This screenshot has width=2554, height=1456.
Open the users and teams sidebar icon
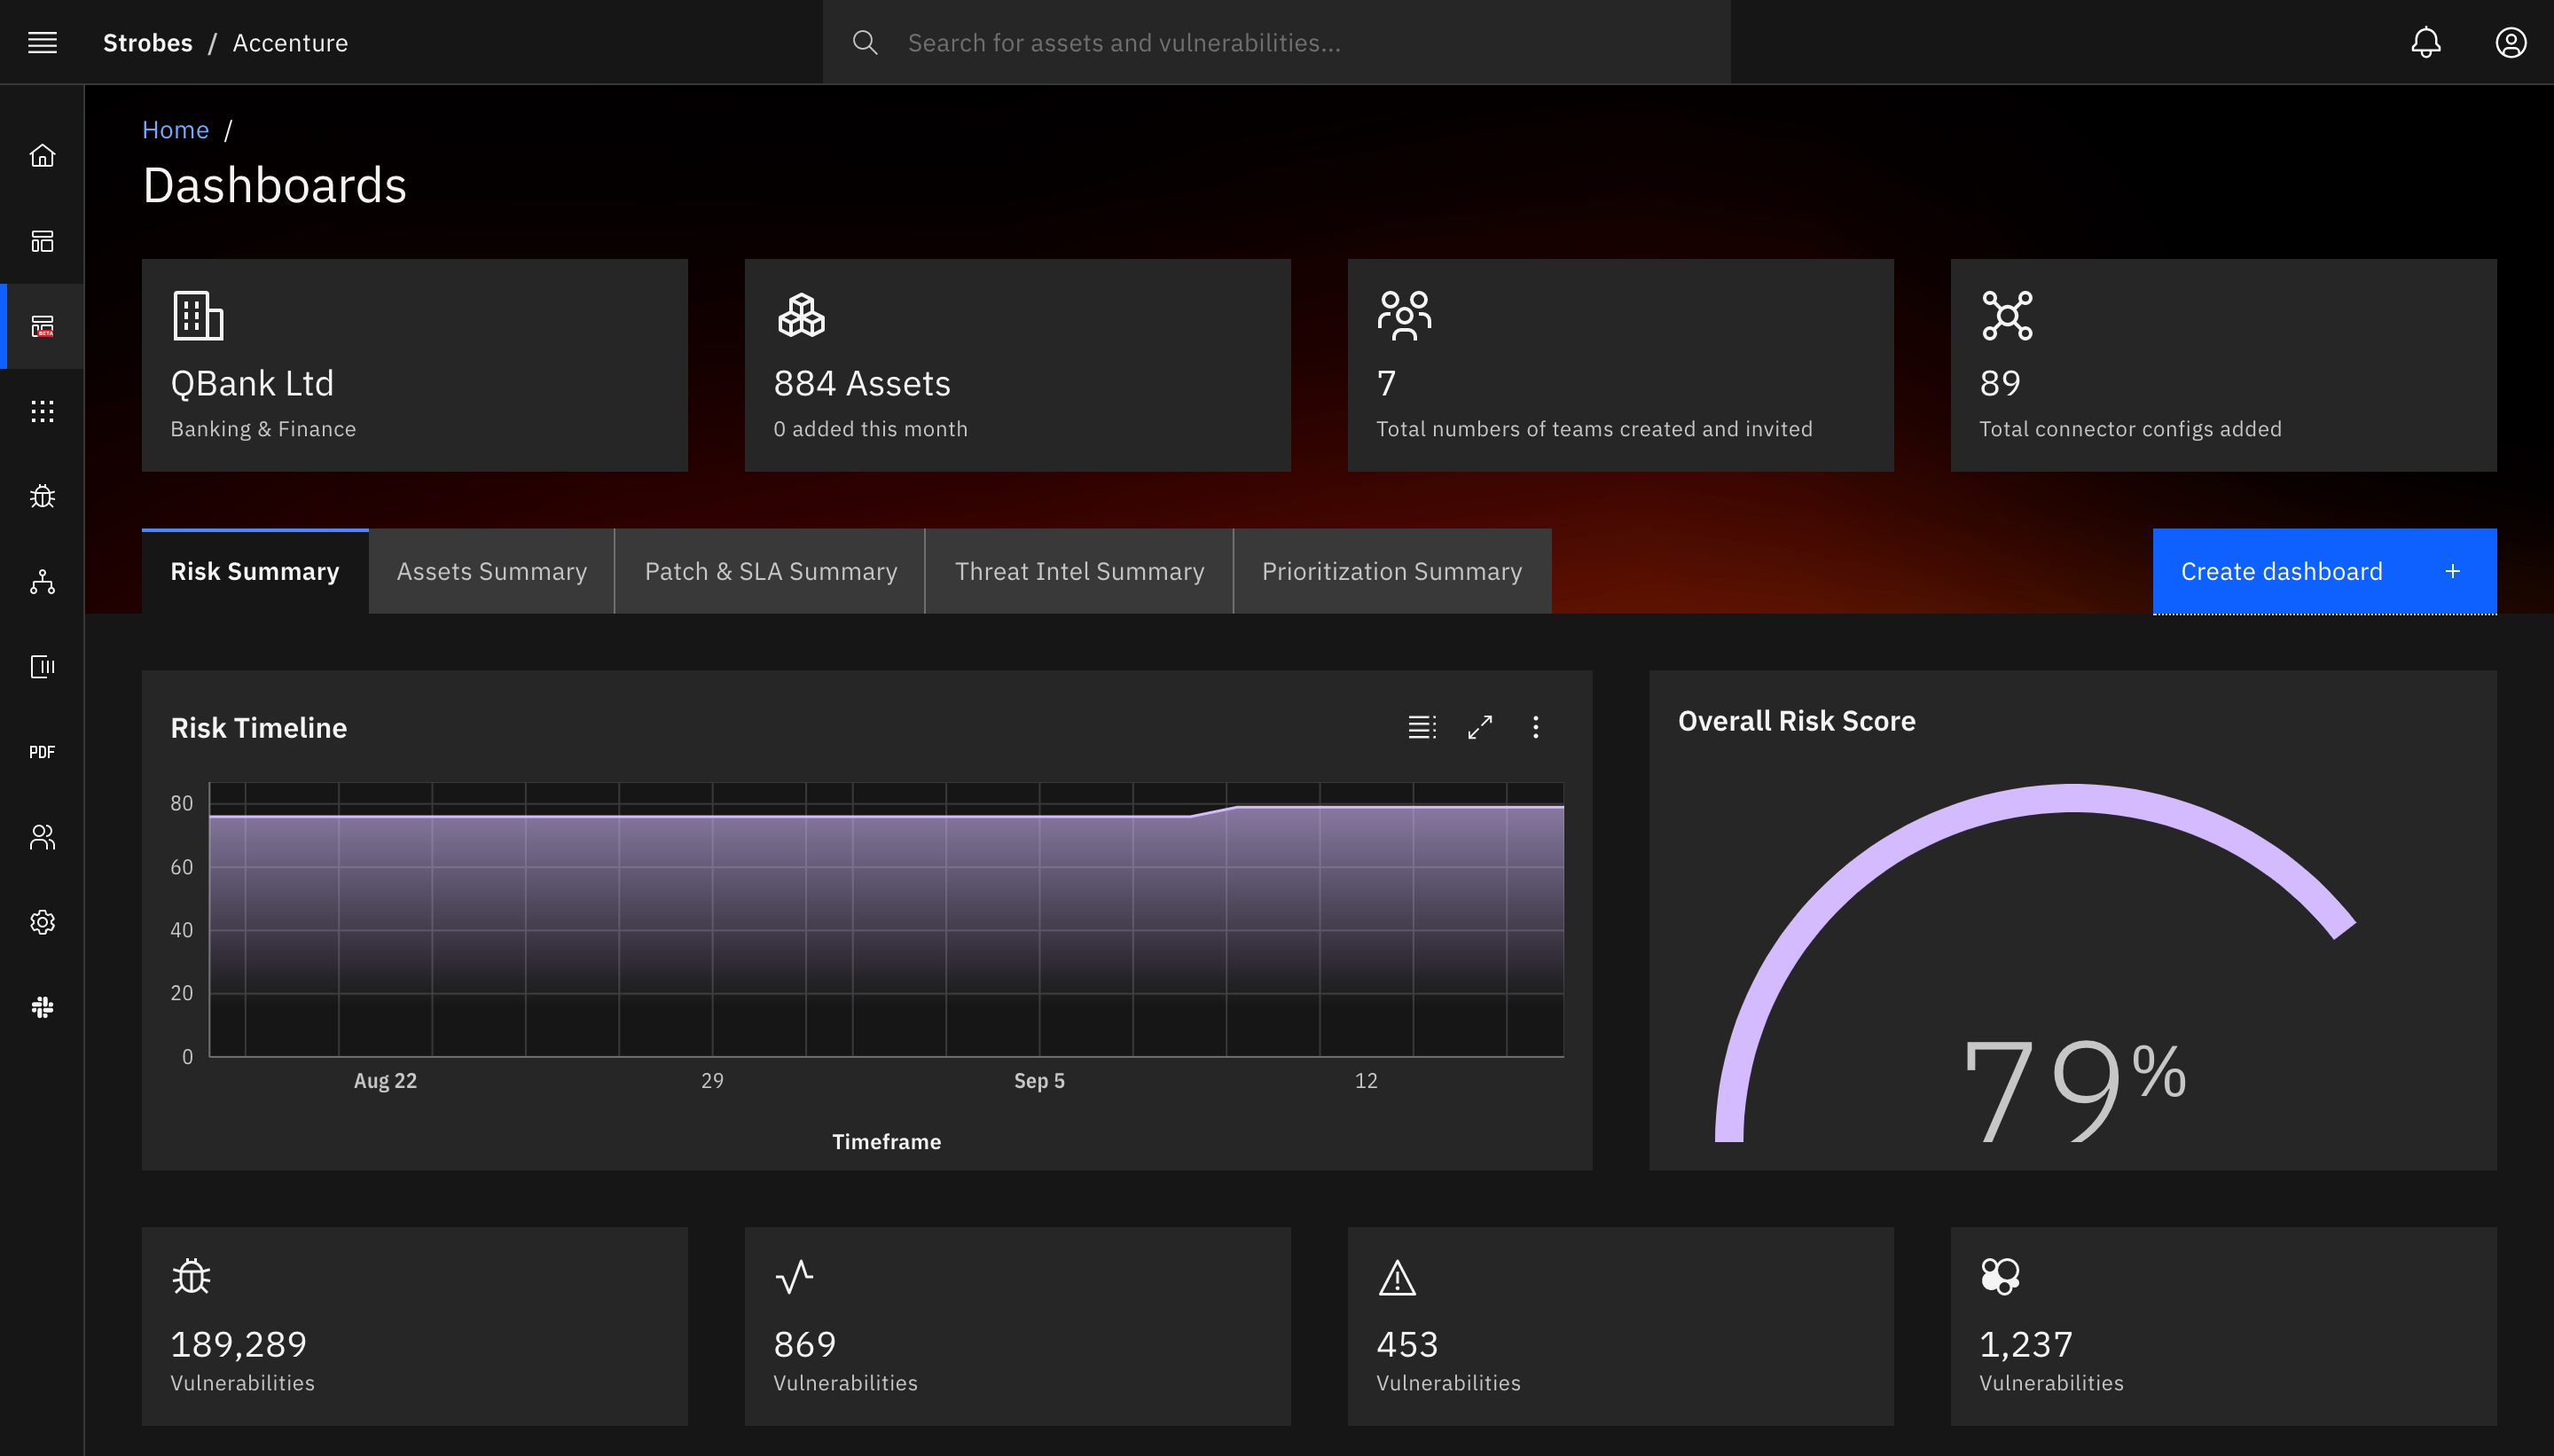click(x=42, y=837)
